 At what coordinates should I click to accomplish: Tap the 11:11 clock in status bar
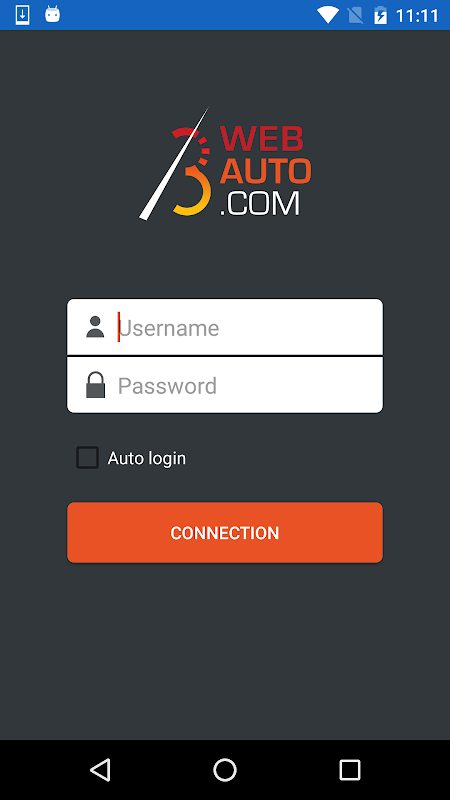[417, 15]
